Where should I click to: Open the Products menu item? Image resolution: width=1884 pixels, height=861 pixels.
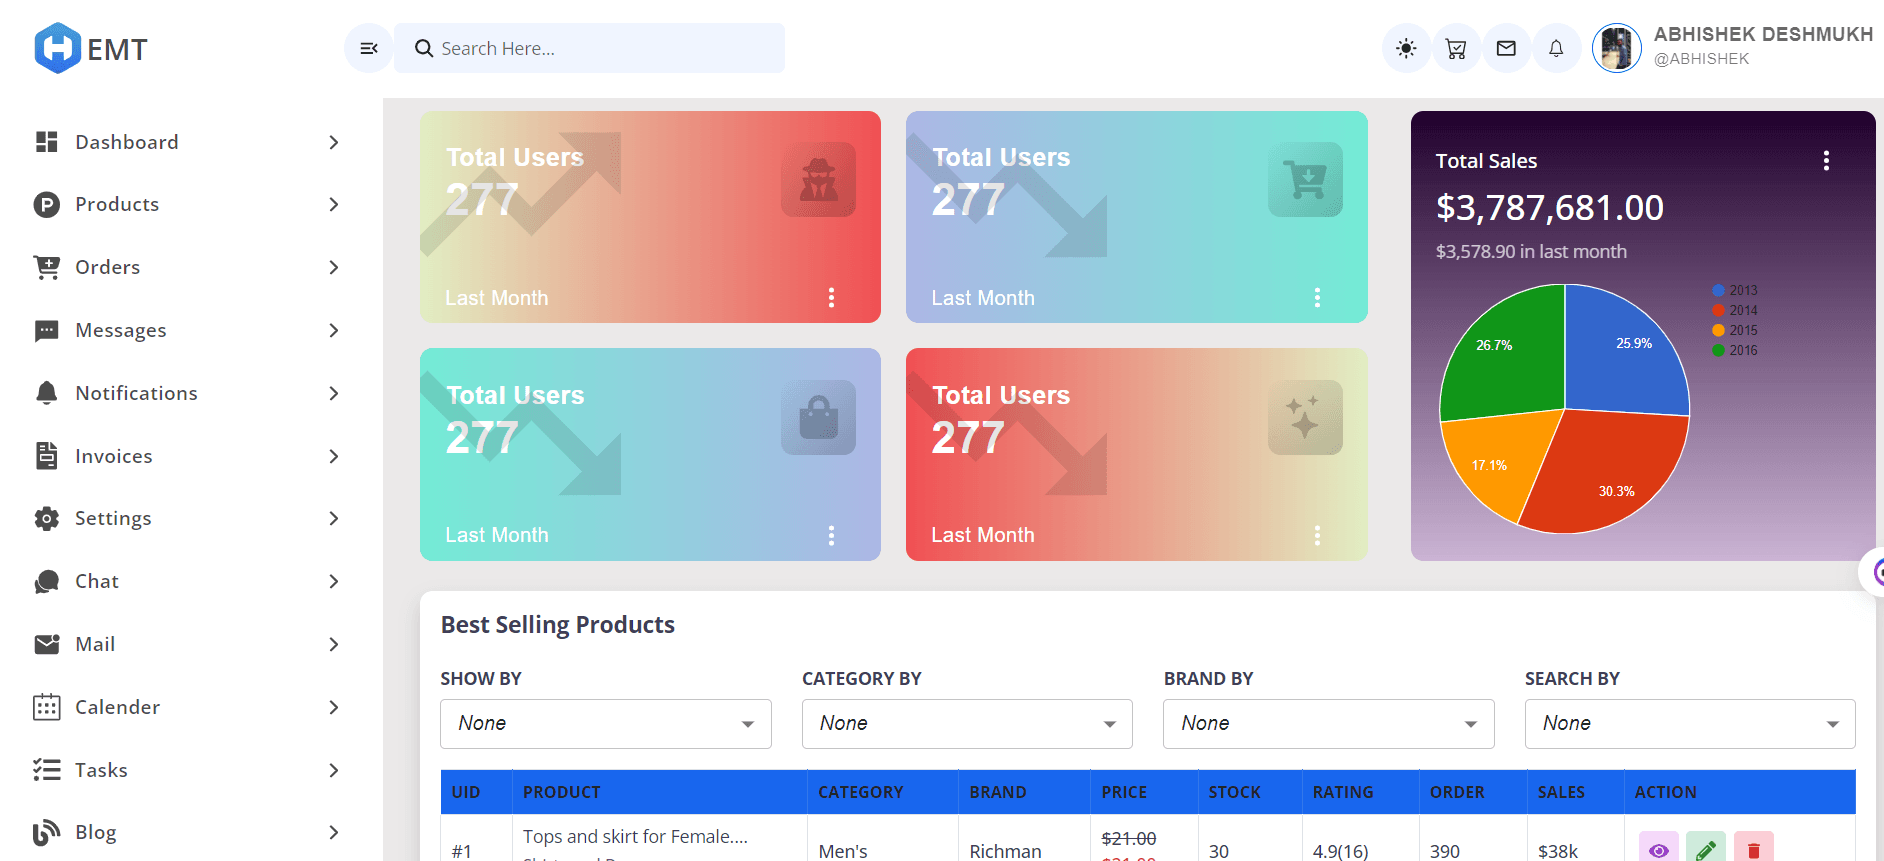pos(188,204)
